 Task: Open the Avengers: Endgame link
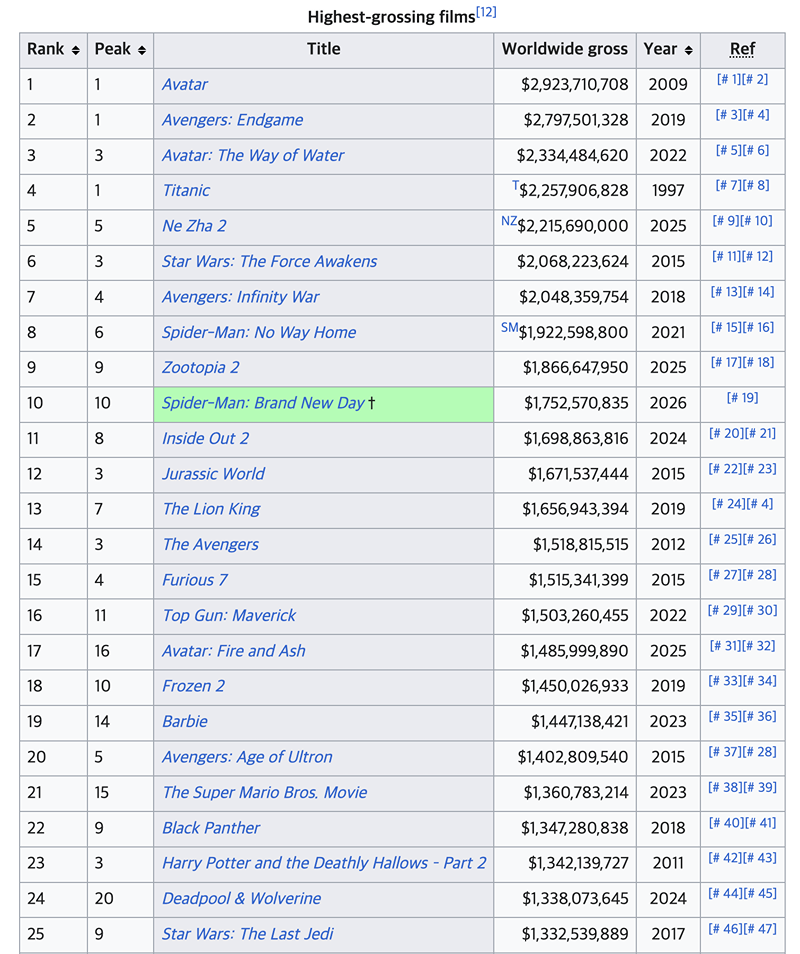pos(232,120)
